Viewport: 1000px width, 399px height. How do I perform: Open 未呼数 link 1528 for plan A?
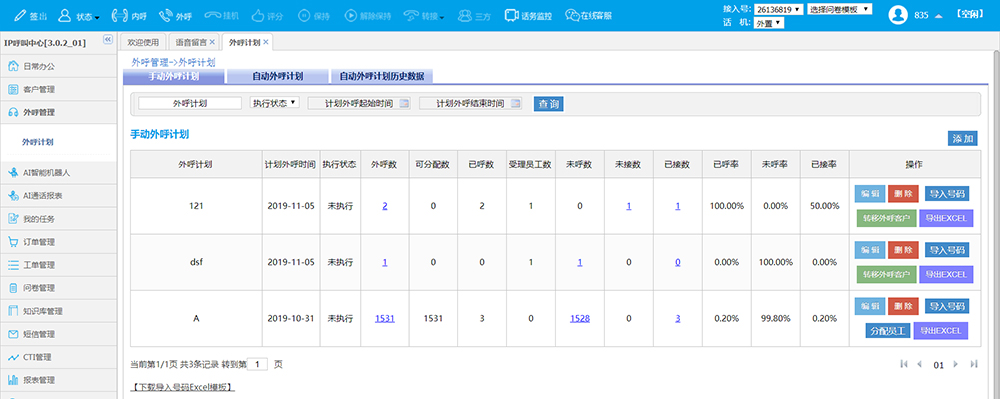click(x=580, y=319)
